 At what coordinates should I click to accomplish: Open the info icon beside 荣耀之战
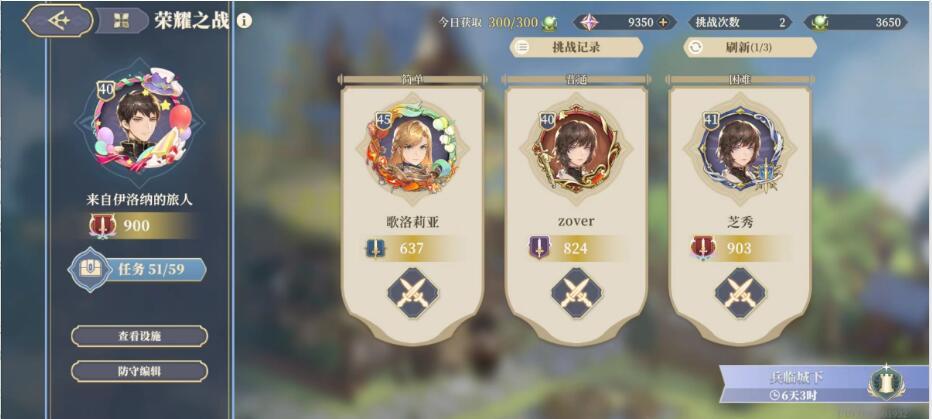coord(244,21)
